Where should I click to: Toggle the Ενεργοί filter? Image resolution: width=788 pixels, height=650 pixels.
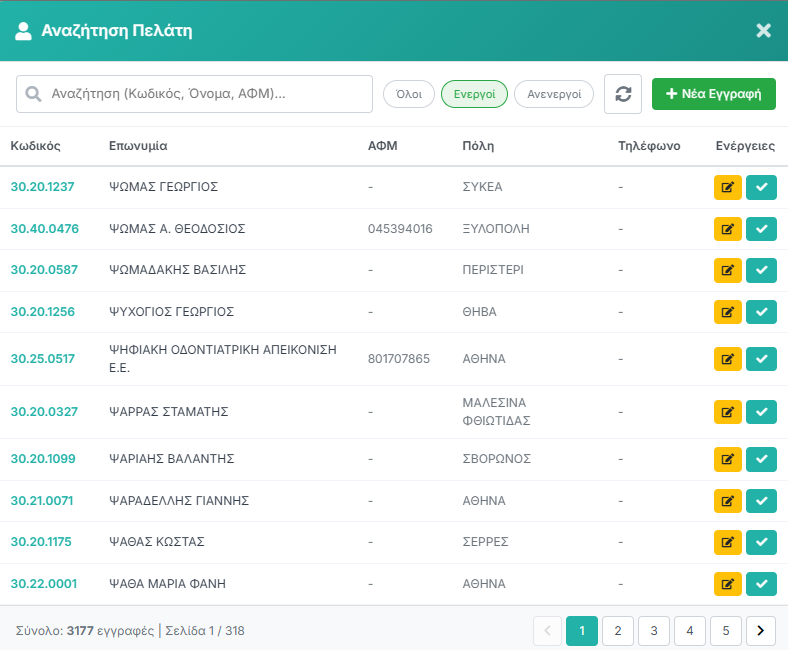pyautogui.click(x=474, y=94)
